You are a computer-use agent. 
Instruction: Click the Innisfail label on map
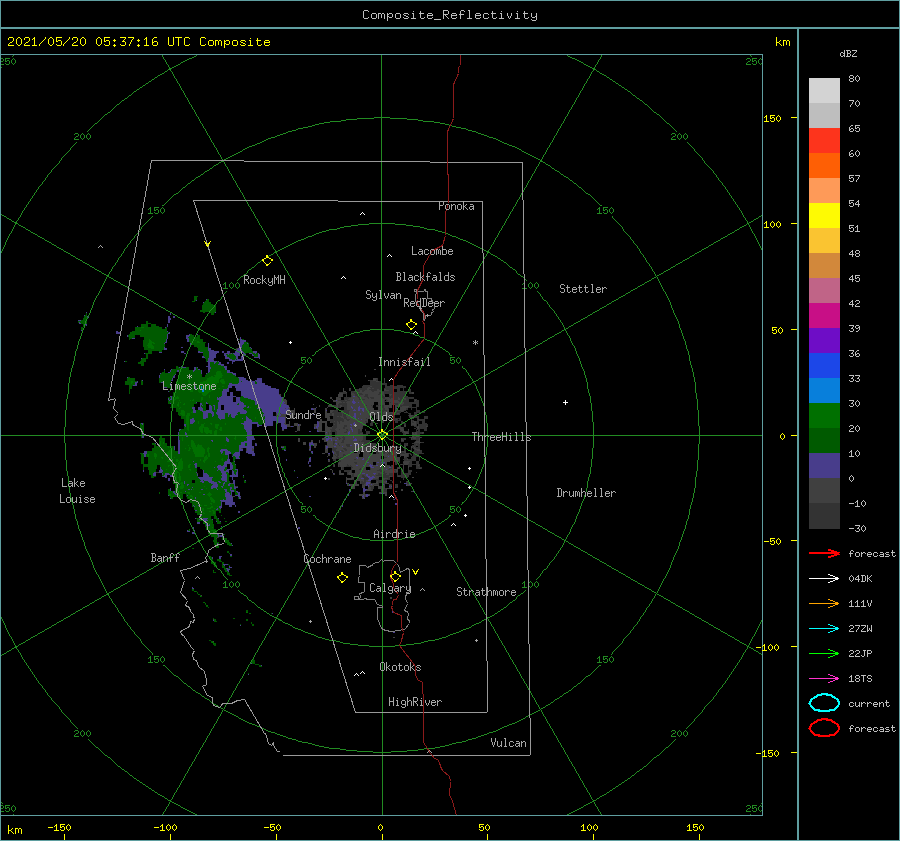point(404,362)
